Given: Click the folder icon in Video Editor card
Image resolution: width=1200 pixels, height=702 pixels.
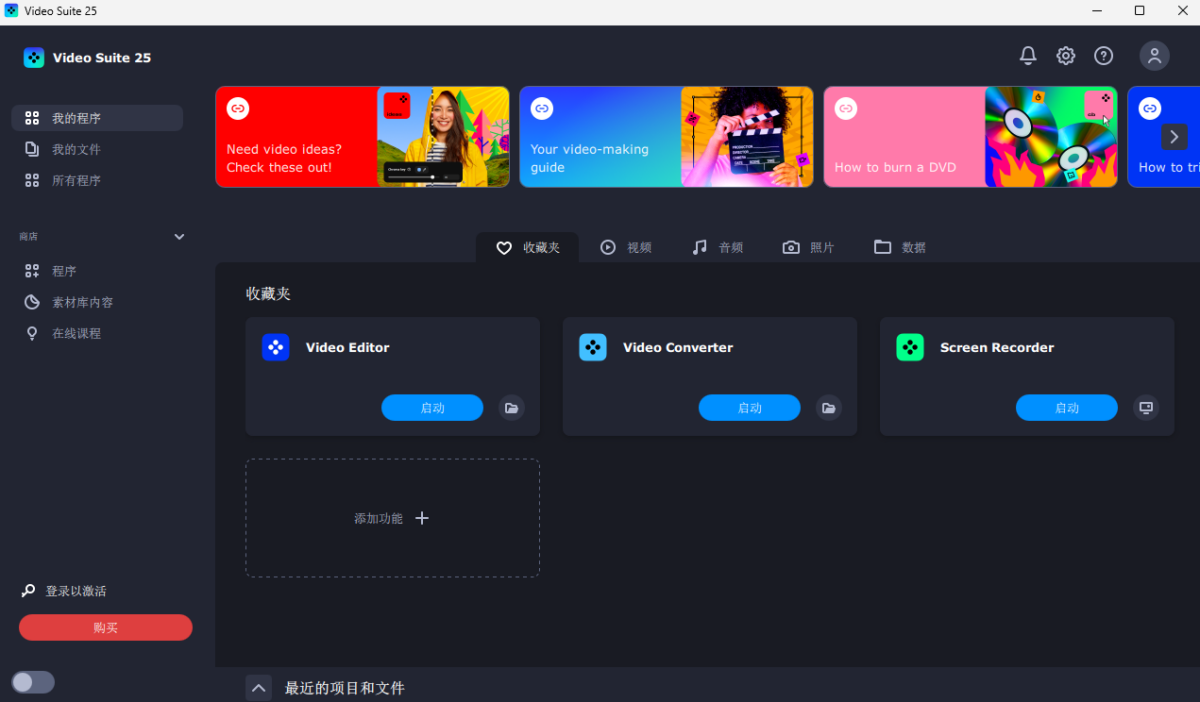Looking at the screenshot, I should tap(512, 408).
